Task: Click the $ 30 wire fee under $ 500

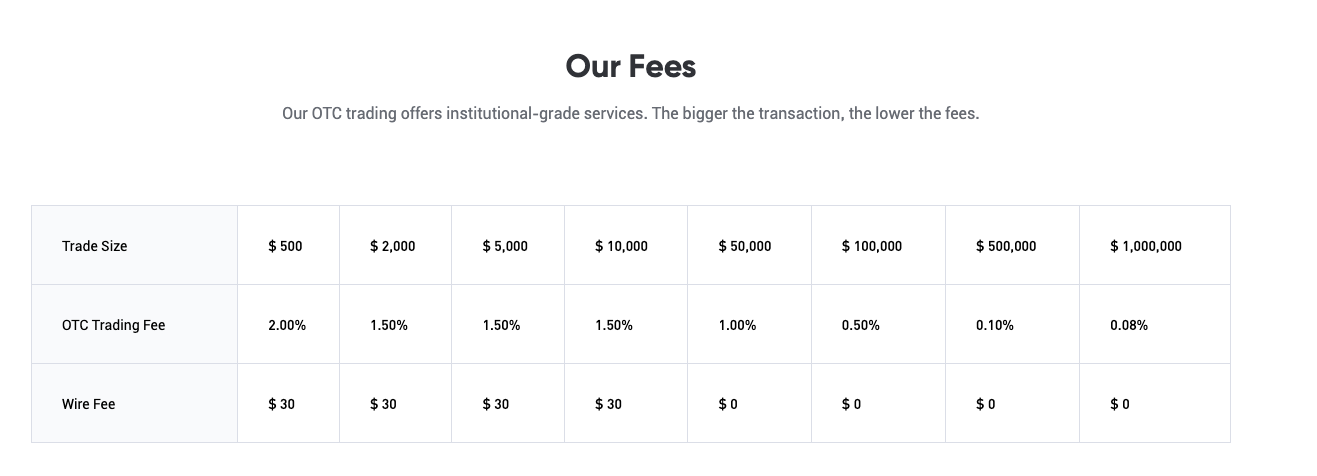Action: [281, 404]
